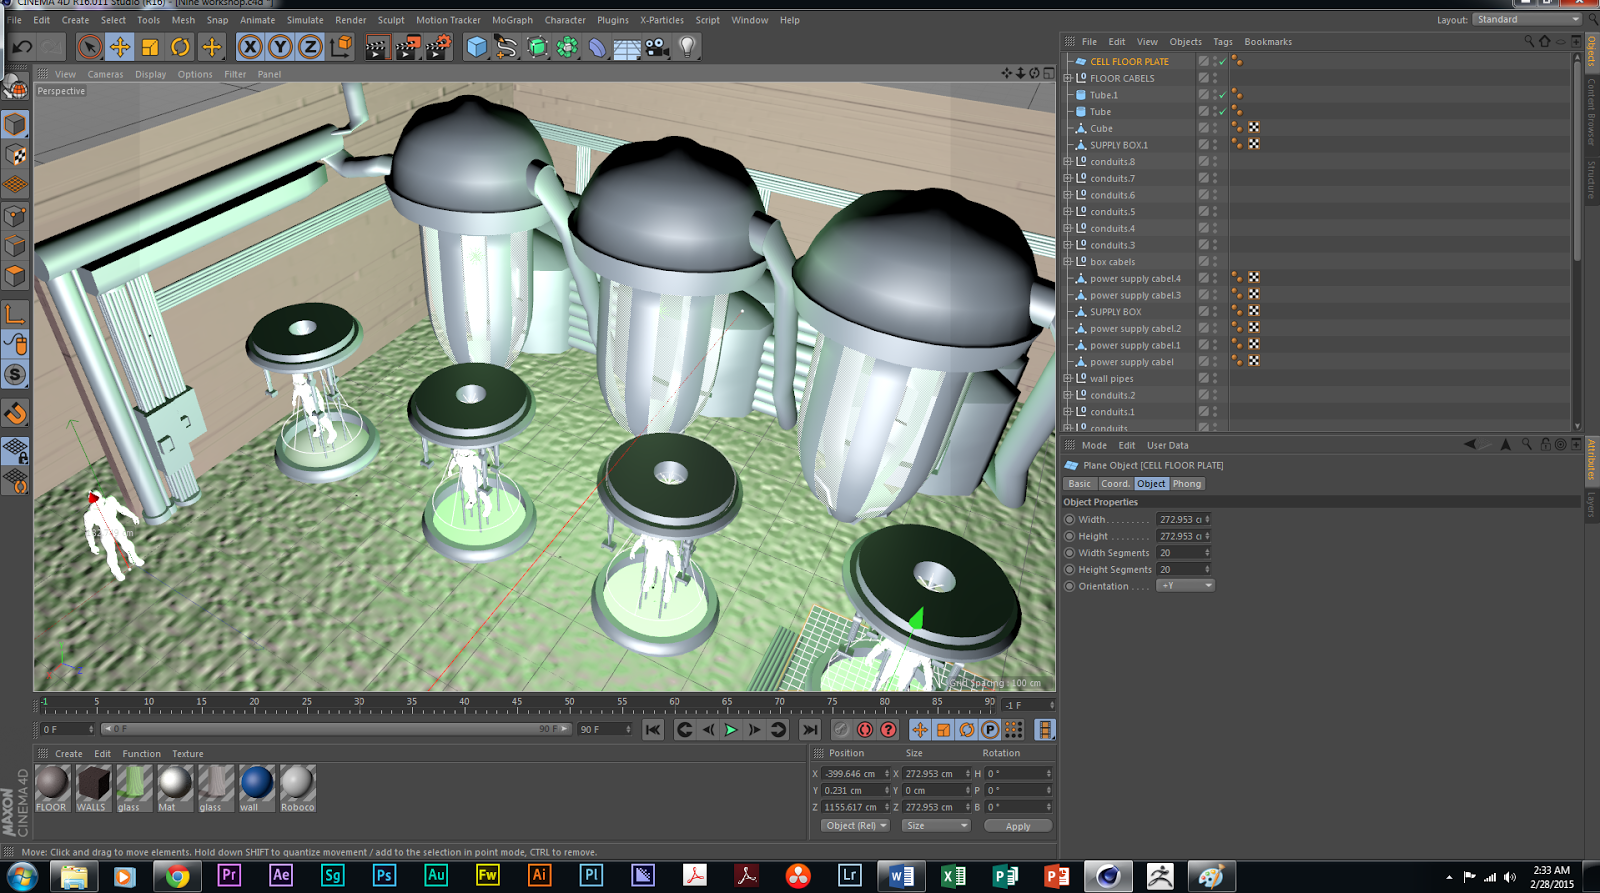Select the Move tool in top toolbar

click(120, 47)
